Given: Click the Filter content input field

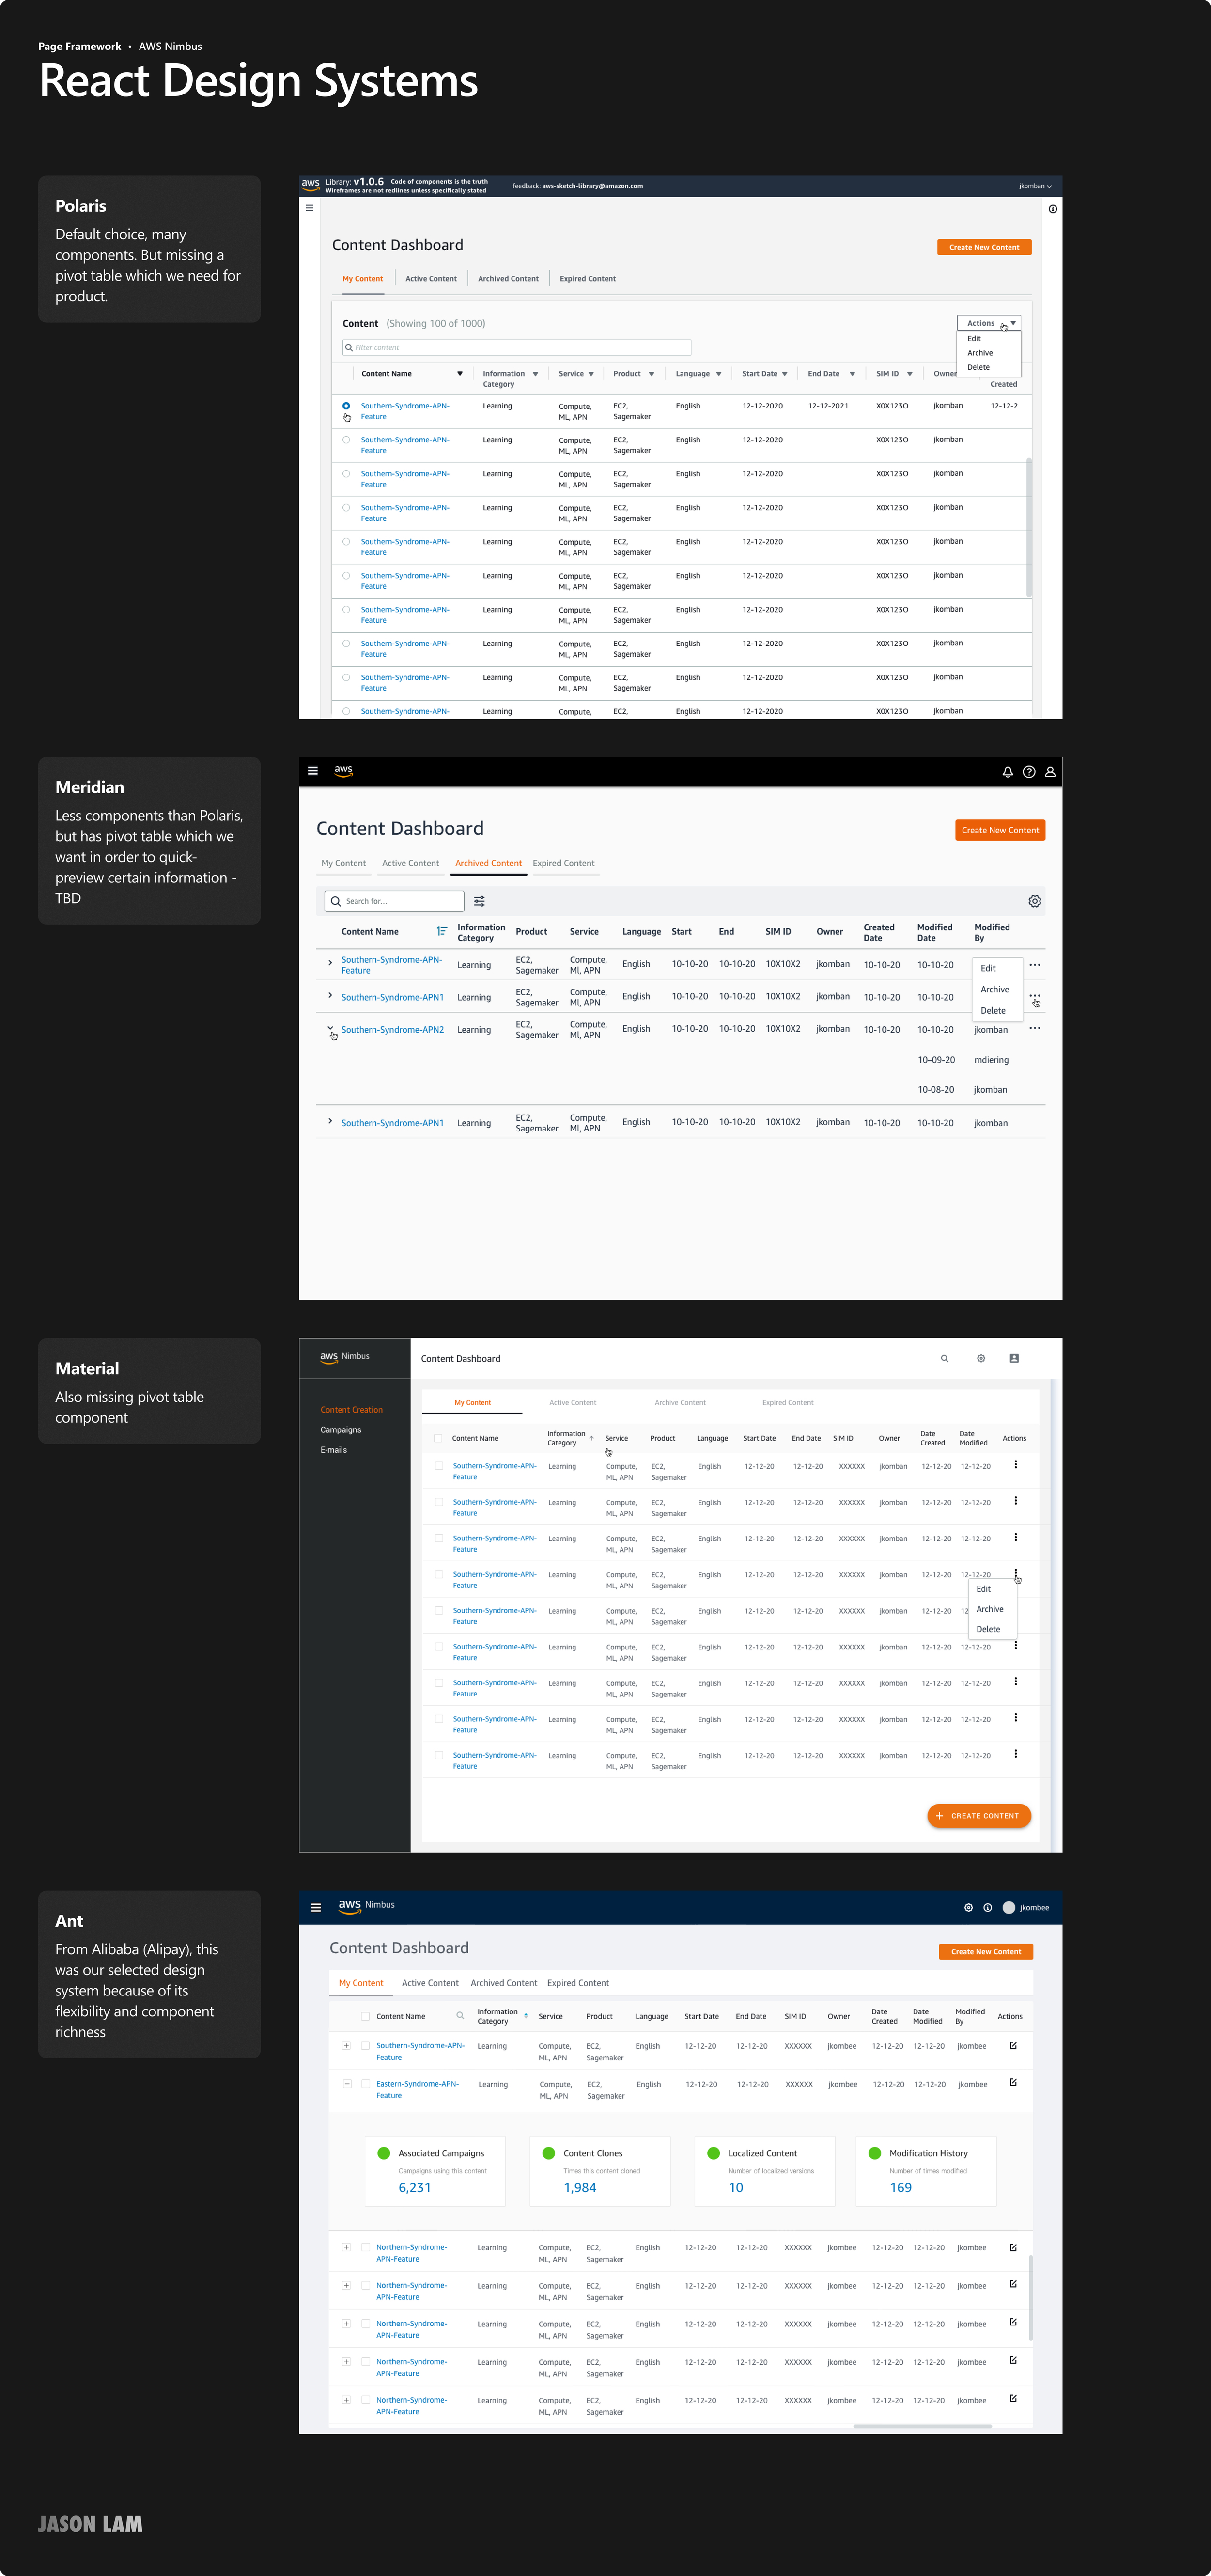Looking at the screenshot, I should click(x=517, y=347).
